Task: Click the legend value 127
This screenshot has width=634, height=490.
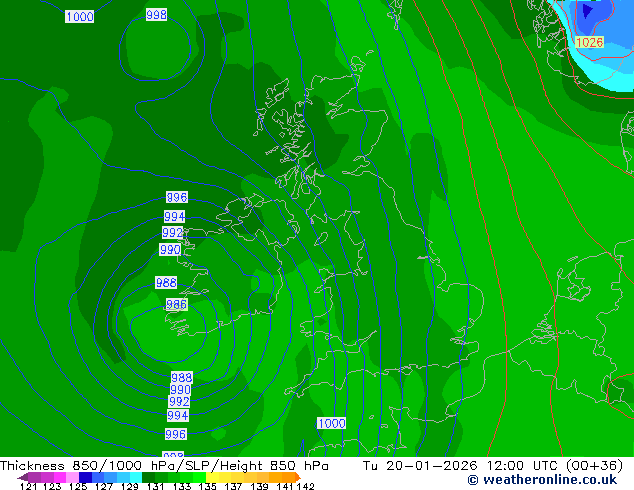Action: [x=104, y=486]
